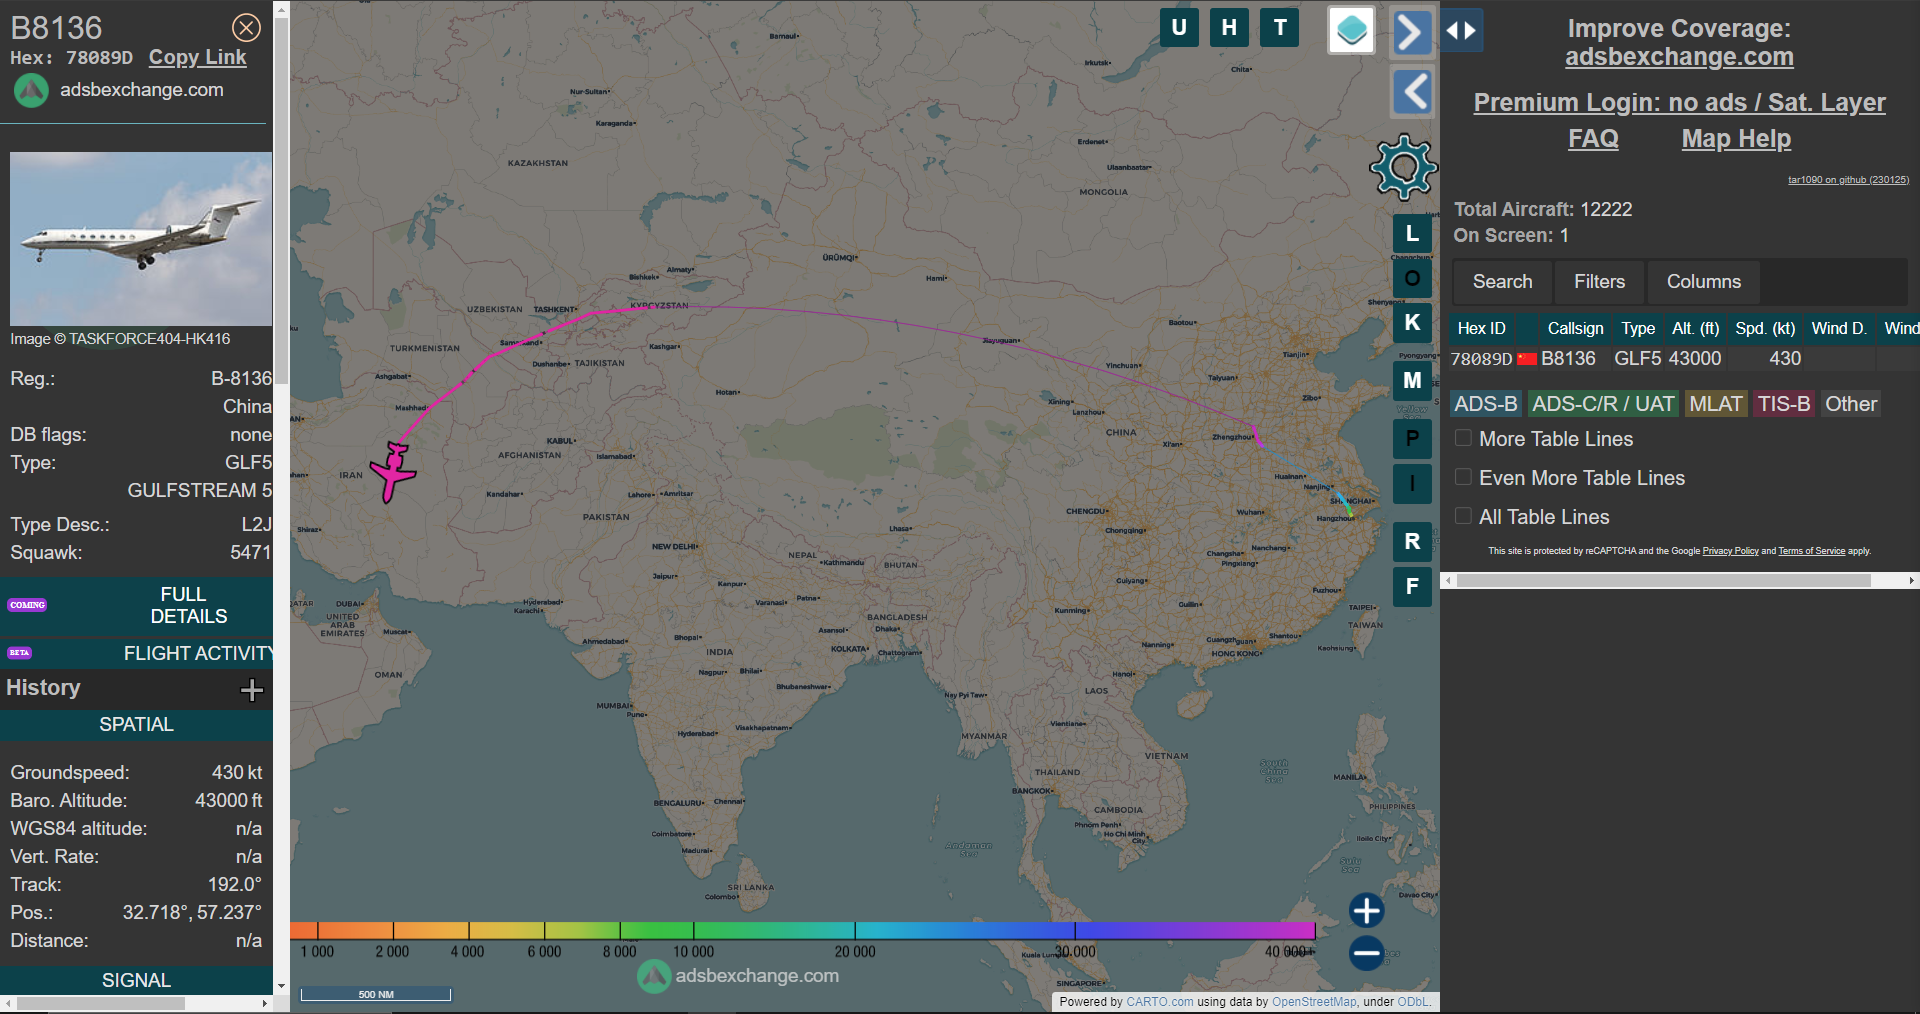Click the info panel vertical scrollbar
1920x1014 pixels.
point(281,200)
